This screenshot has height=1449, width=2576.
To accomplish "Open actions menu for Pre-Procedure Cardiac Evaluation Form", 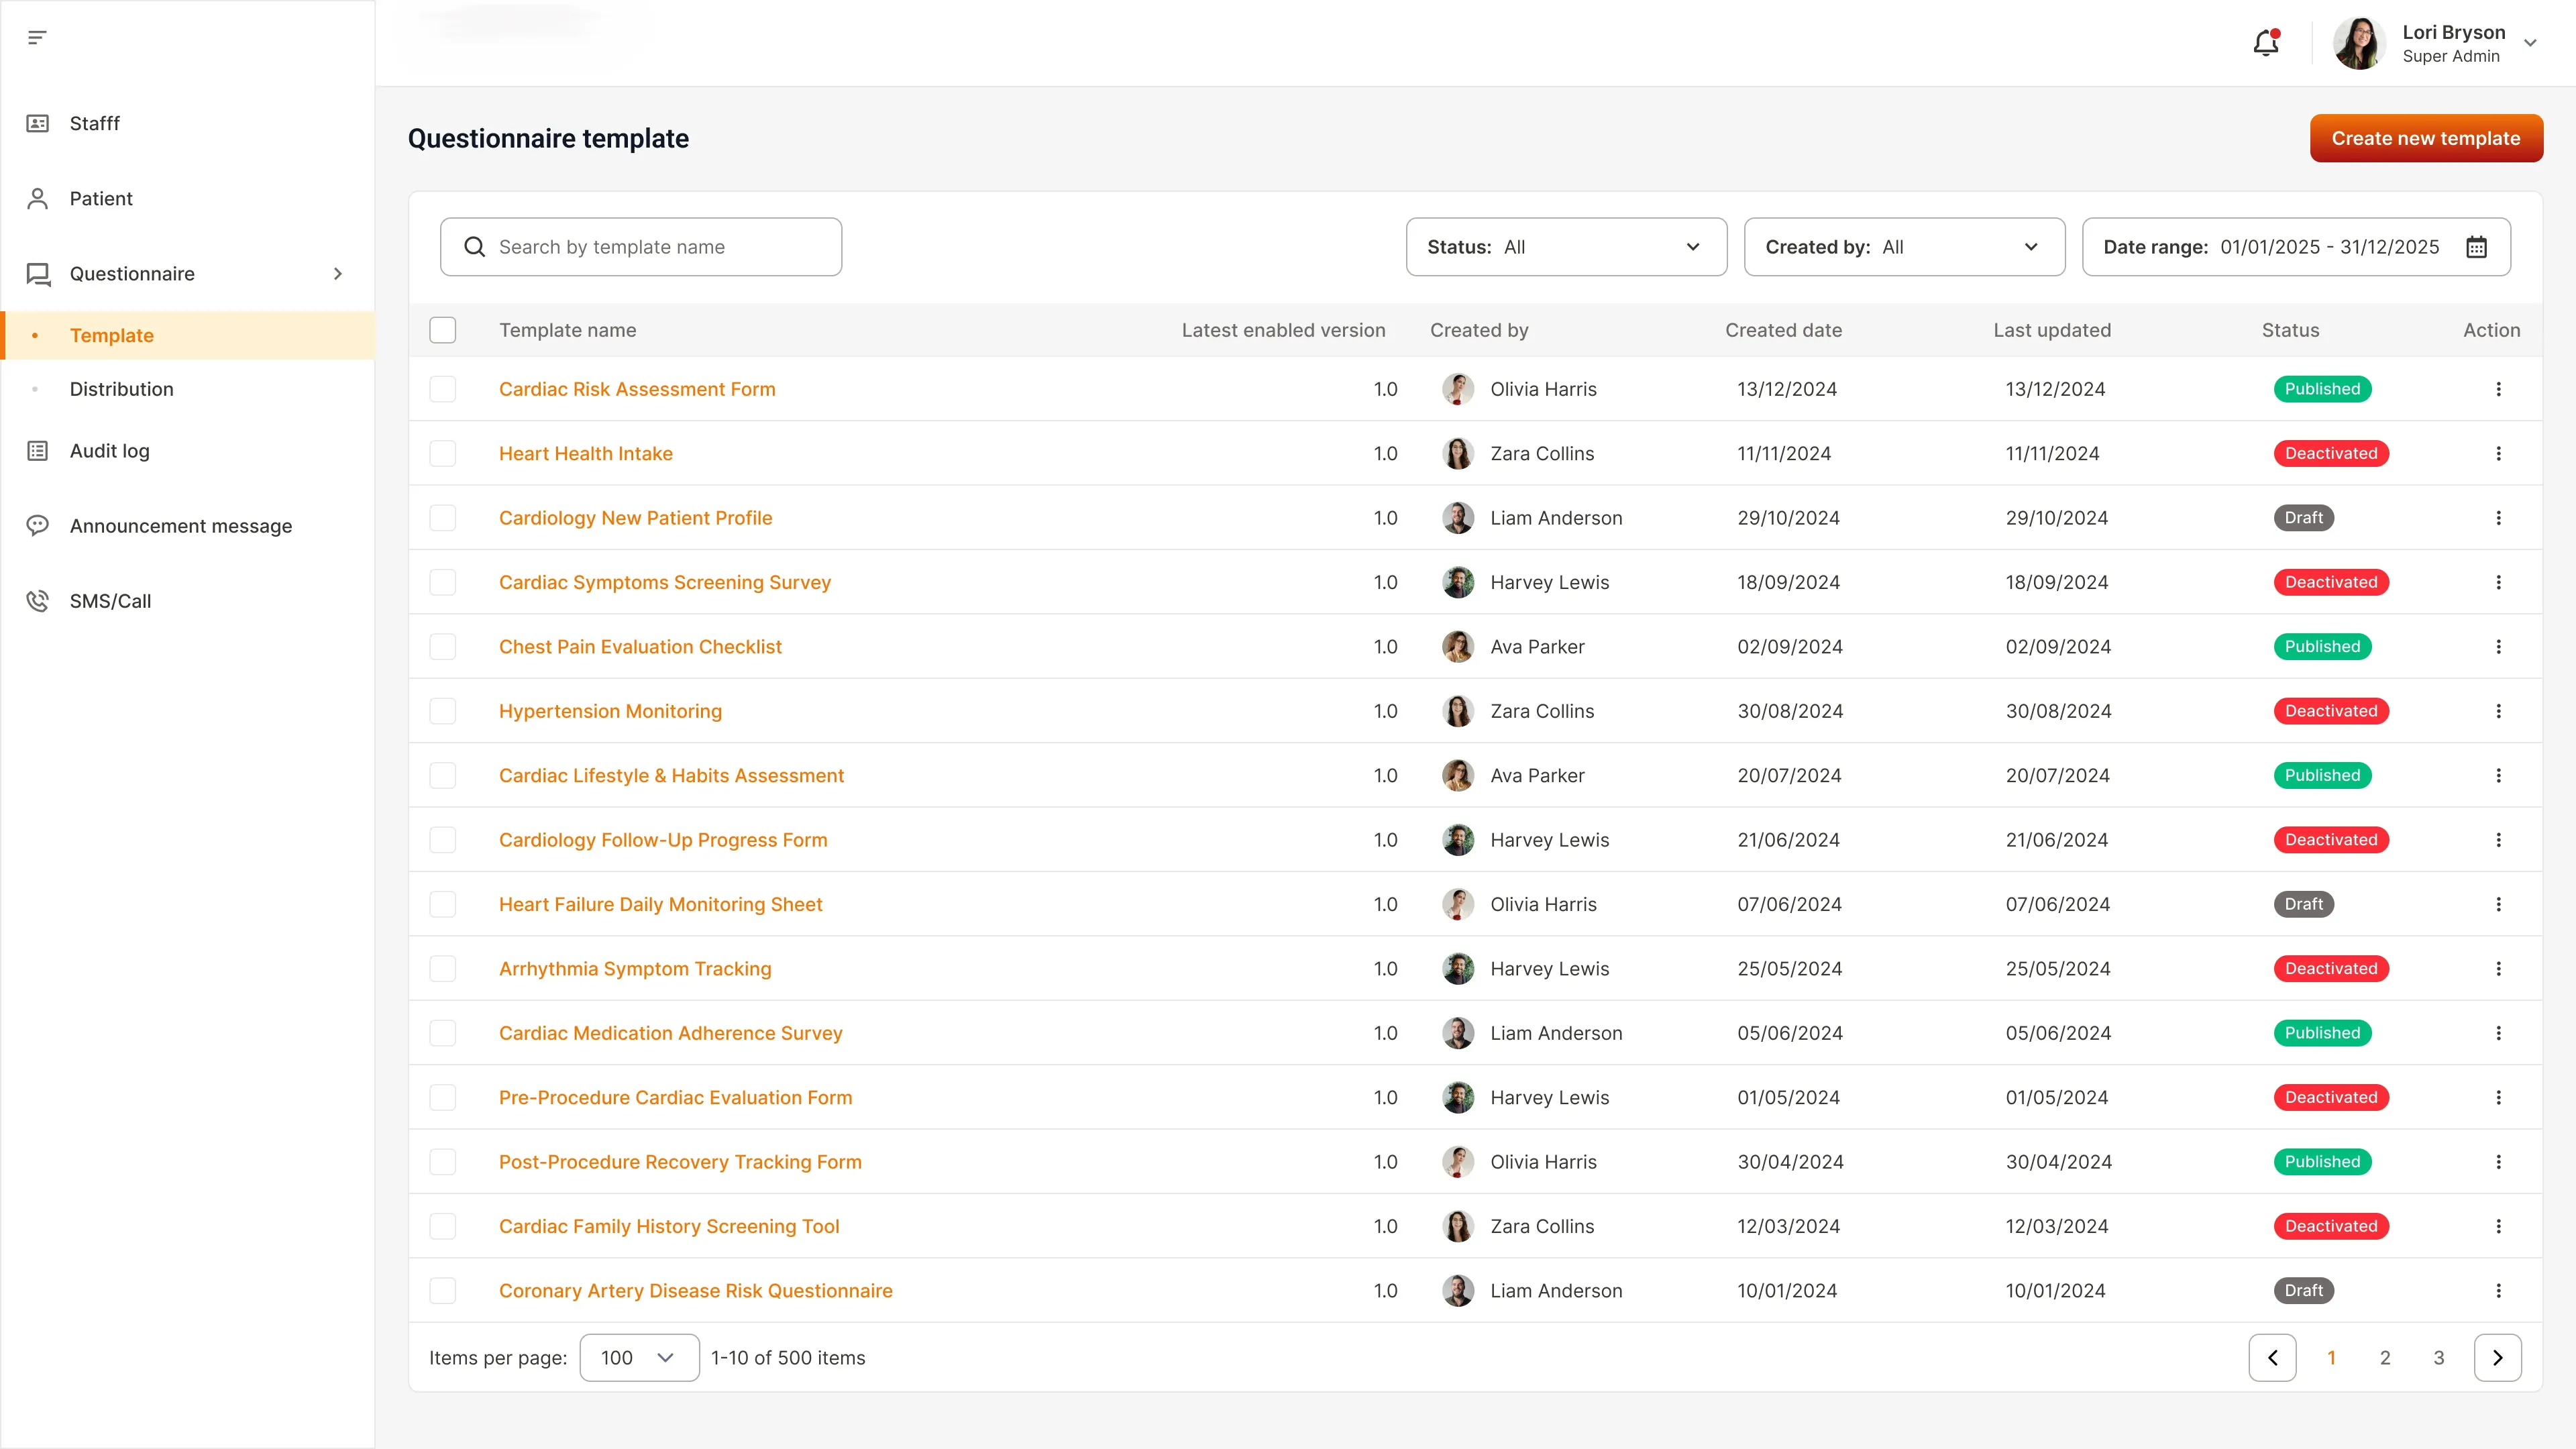I will (x=2498, y=1098).
